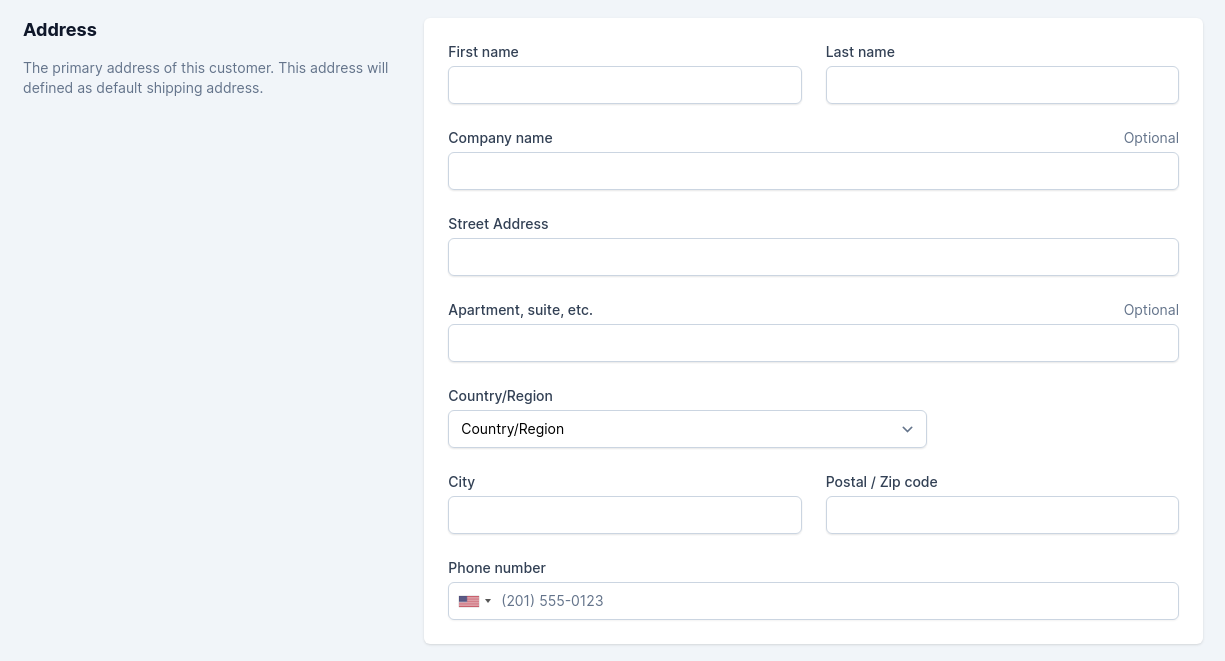Select the Apartment, suite, etc. field
Image resolution: width=1225 pixels, height=661 pixels.
[x=813, y=343]
